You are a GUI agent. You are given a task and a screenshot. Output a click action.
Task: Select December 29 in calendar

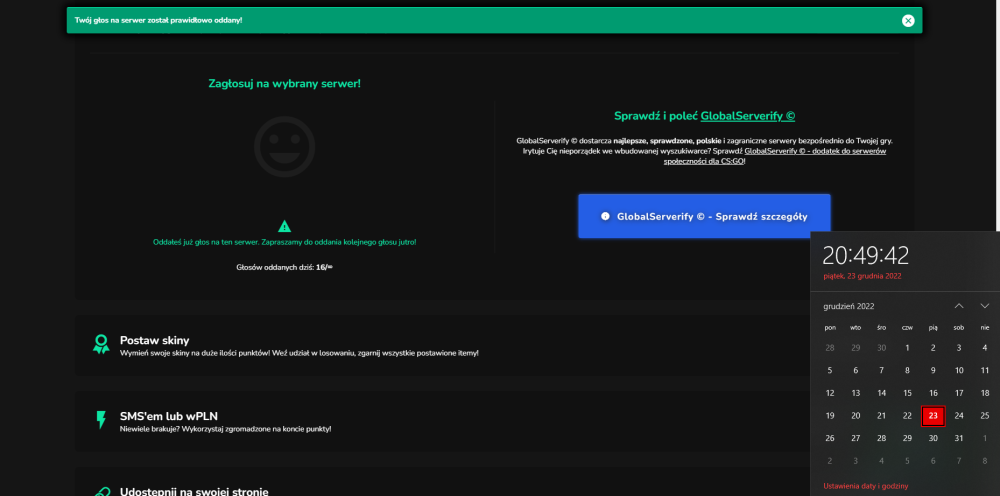coord(907,438)
